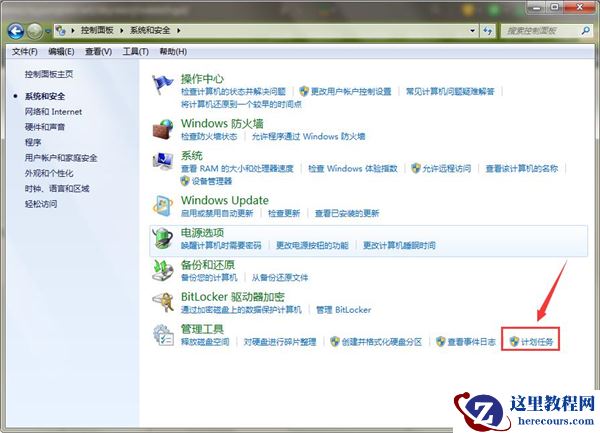Image resolution: width=600 pixels, height=433 pixels.
Task: Click the BitLocker keys icon
Action: click(x=163, y=303)
